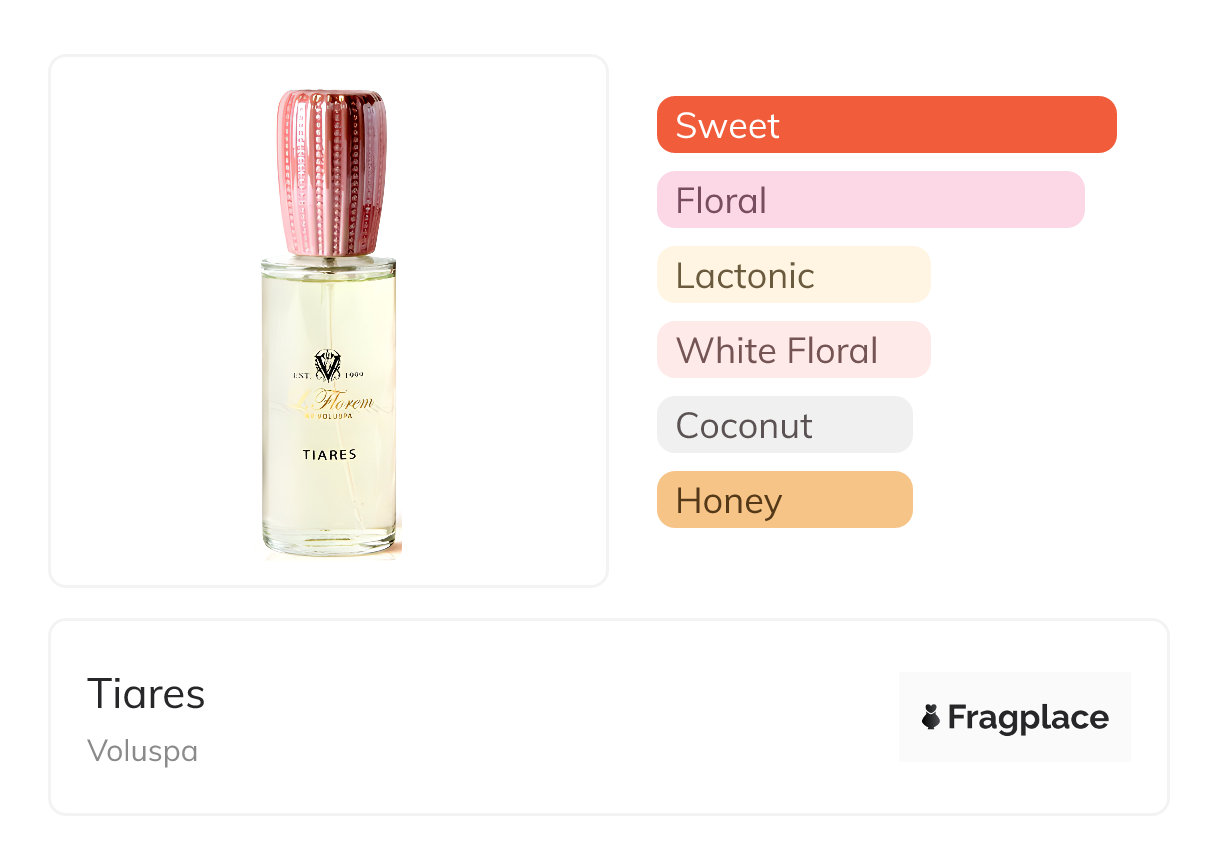Click the Fragplace wordmark text
This screenshot has height=864, width=1218.
1028,717
